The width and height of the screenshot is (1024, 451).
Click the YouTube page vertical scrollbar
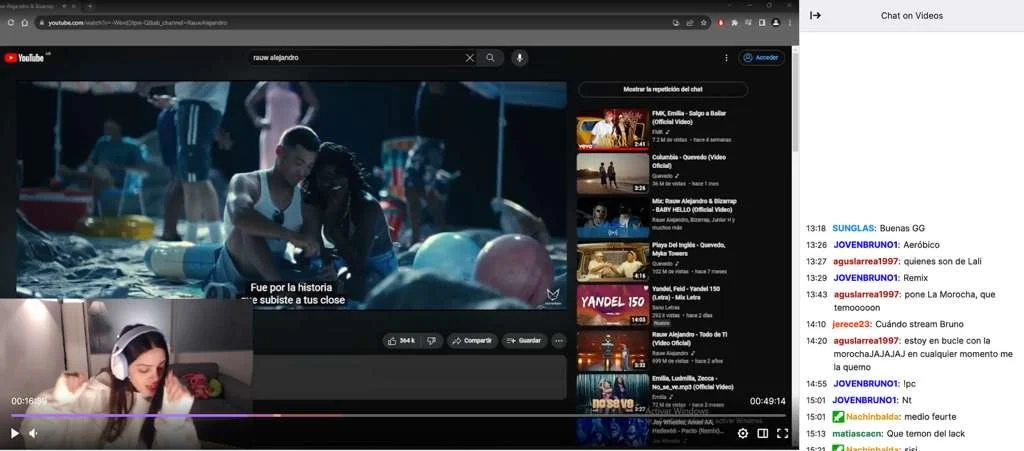pyautogui.click(x=795, y=104)
